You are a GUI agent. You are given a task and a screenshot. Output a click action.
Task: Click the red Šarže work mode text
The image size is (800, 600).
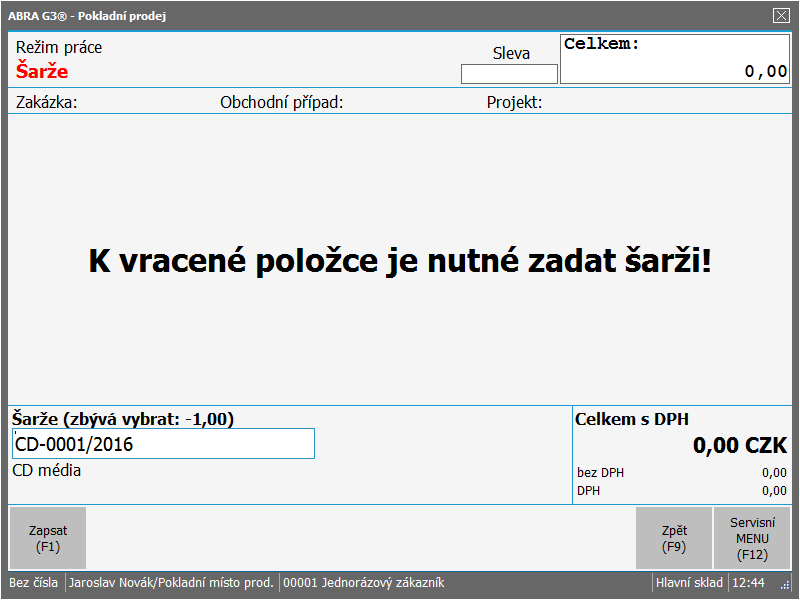42,72
